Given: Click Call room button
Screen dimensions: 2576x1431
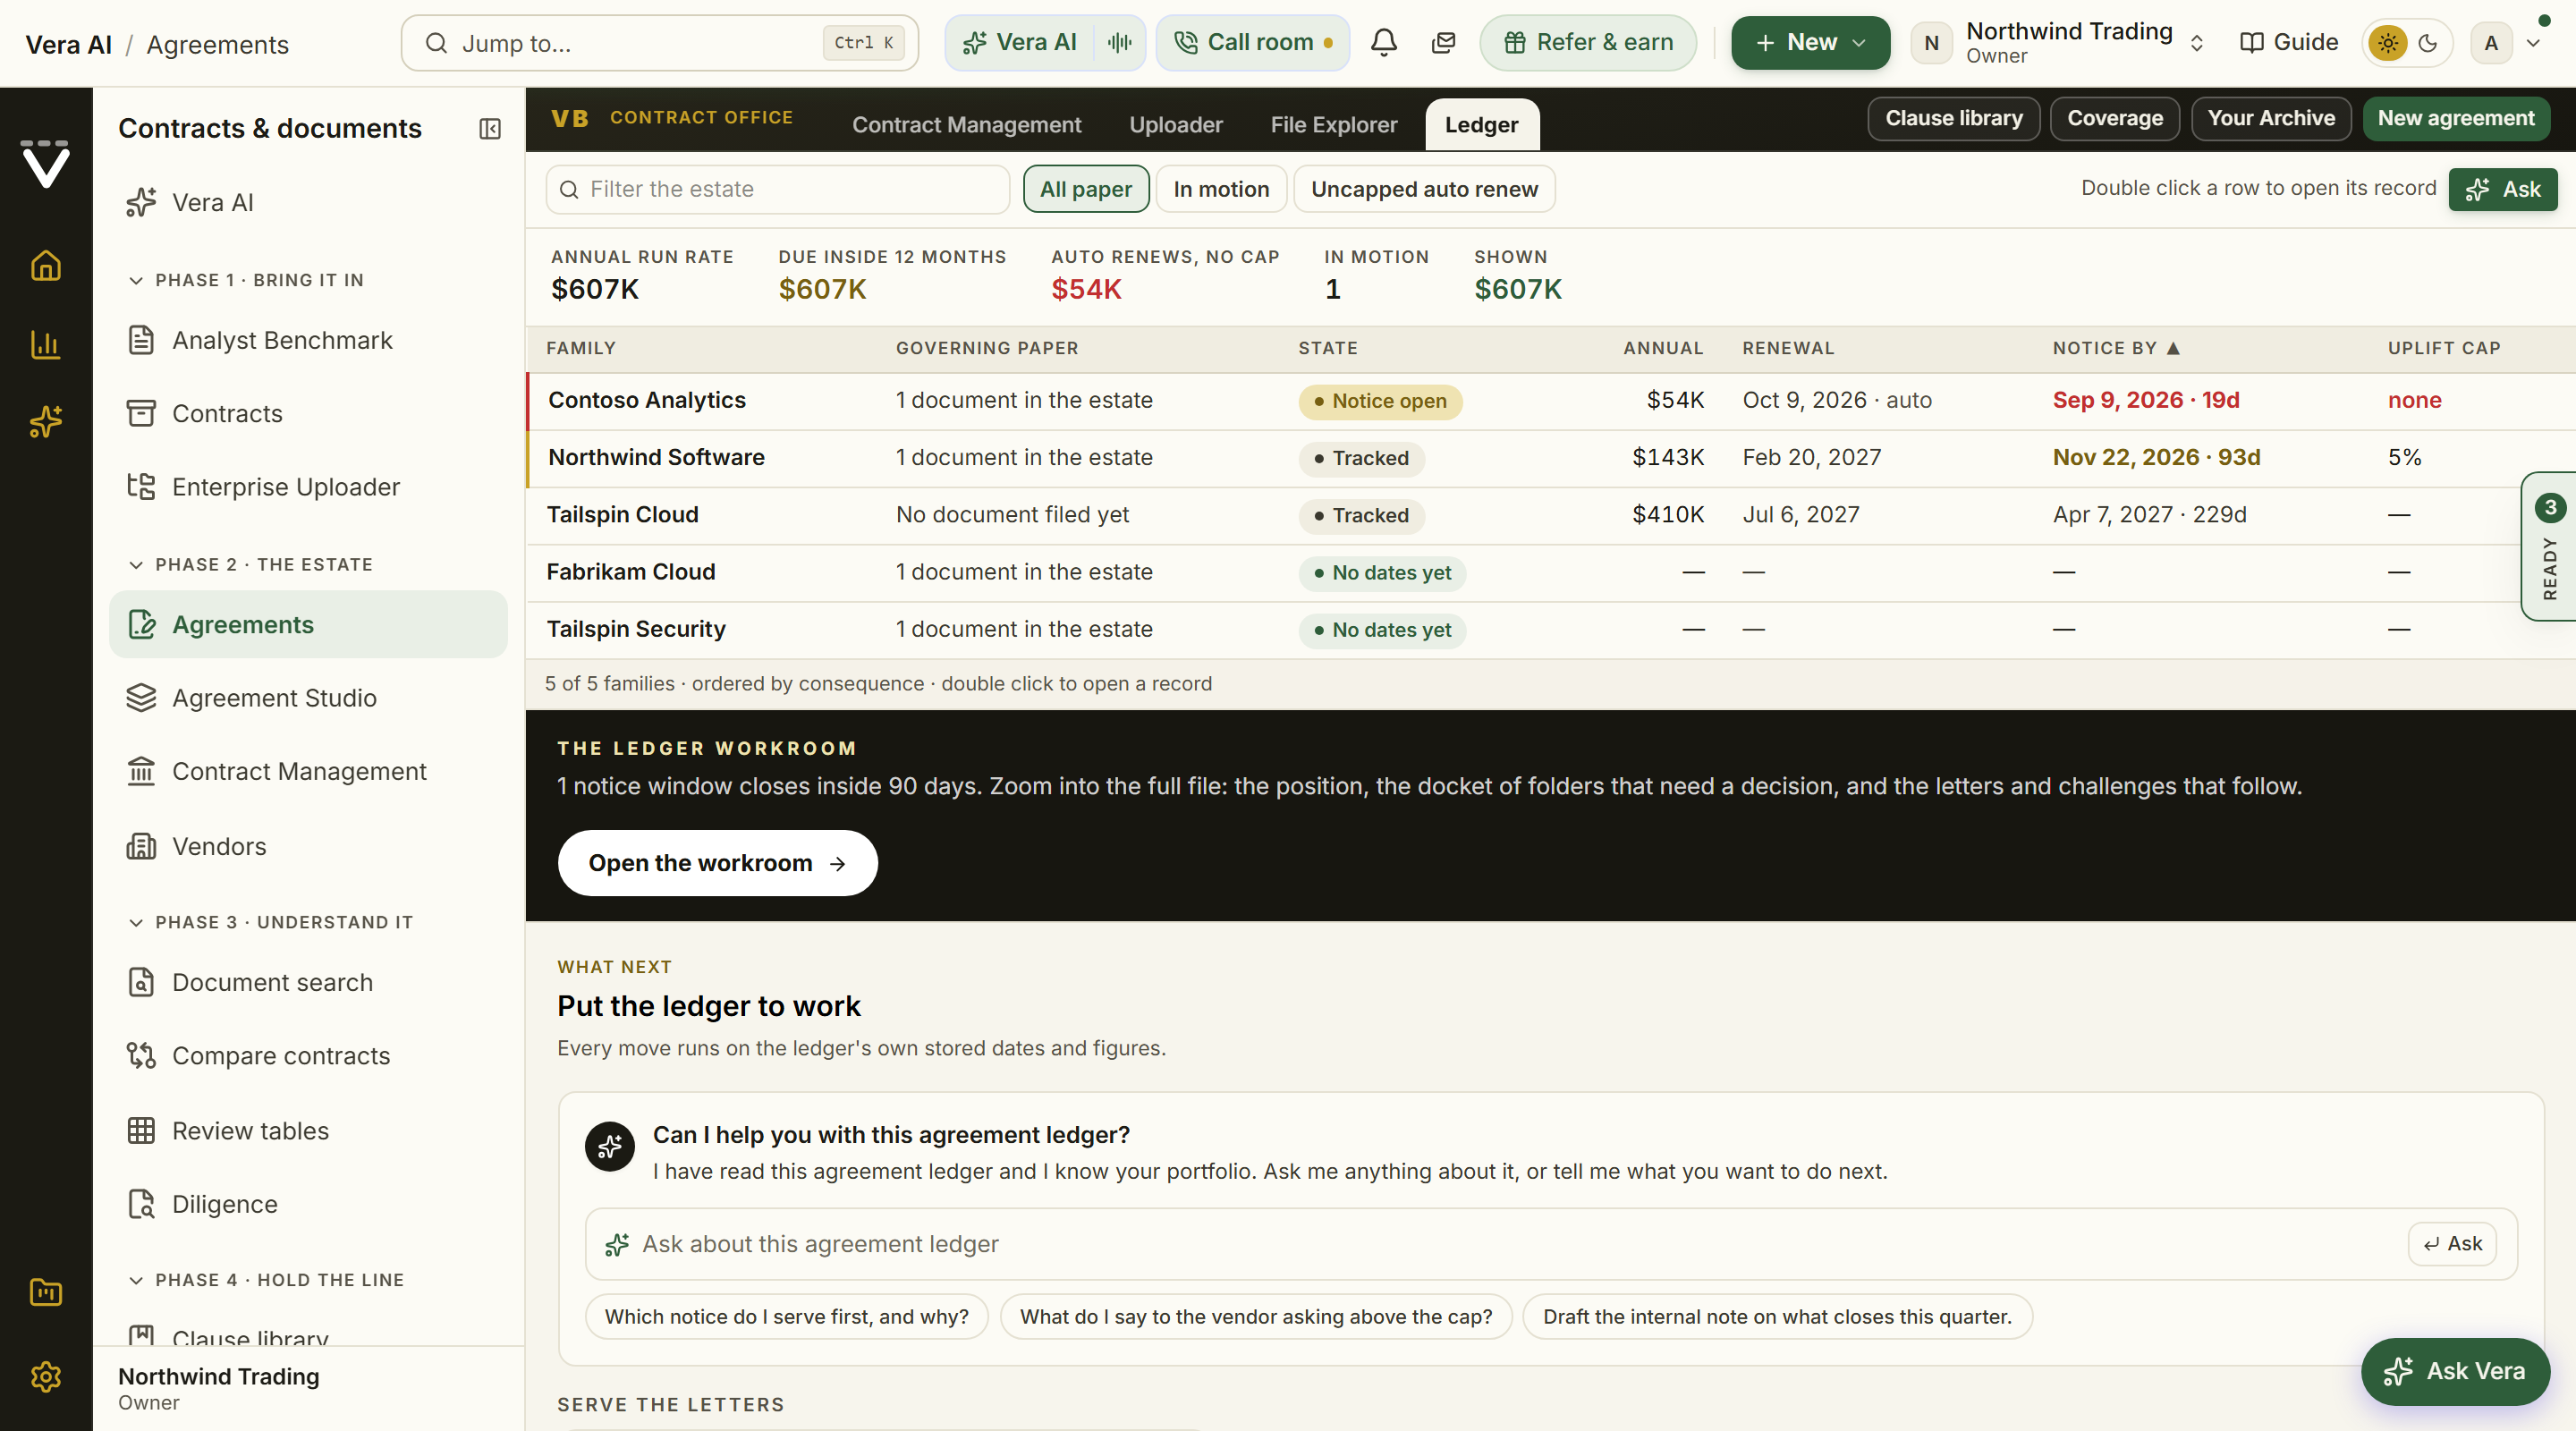Looking at the screenshot, I should [1252, 43].
